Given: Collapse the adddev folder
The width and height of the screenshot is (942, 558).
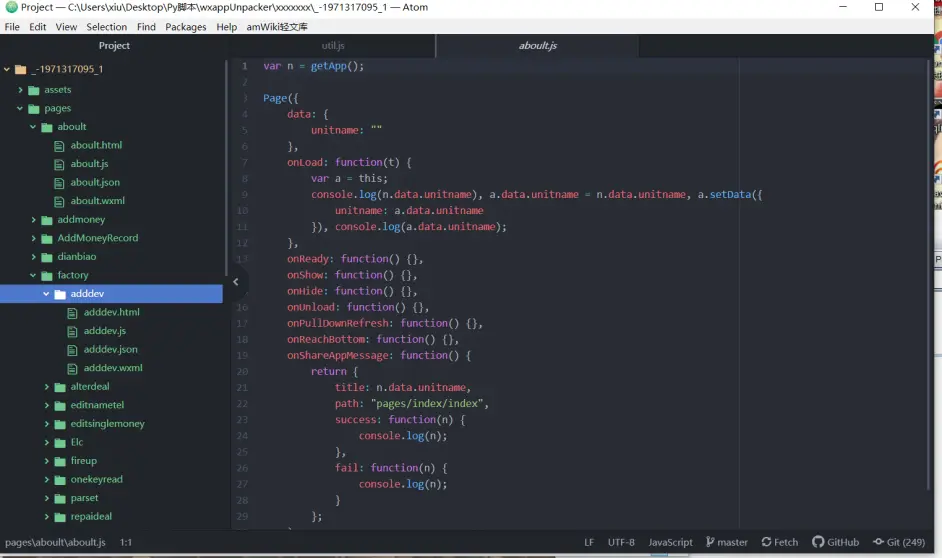Looking at the screenshot, I should [46, 294].
